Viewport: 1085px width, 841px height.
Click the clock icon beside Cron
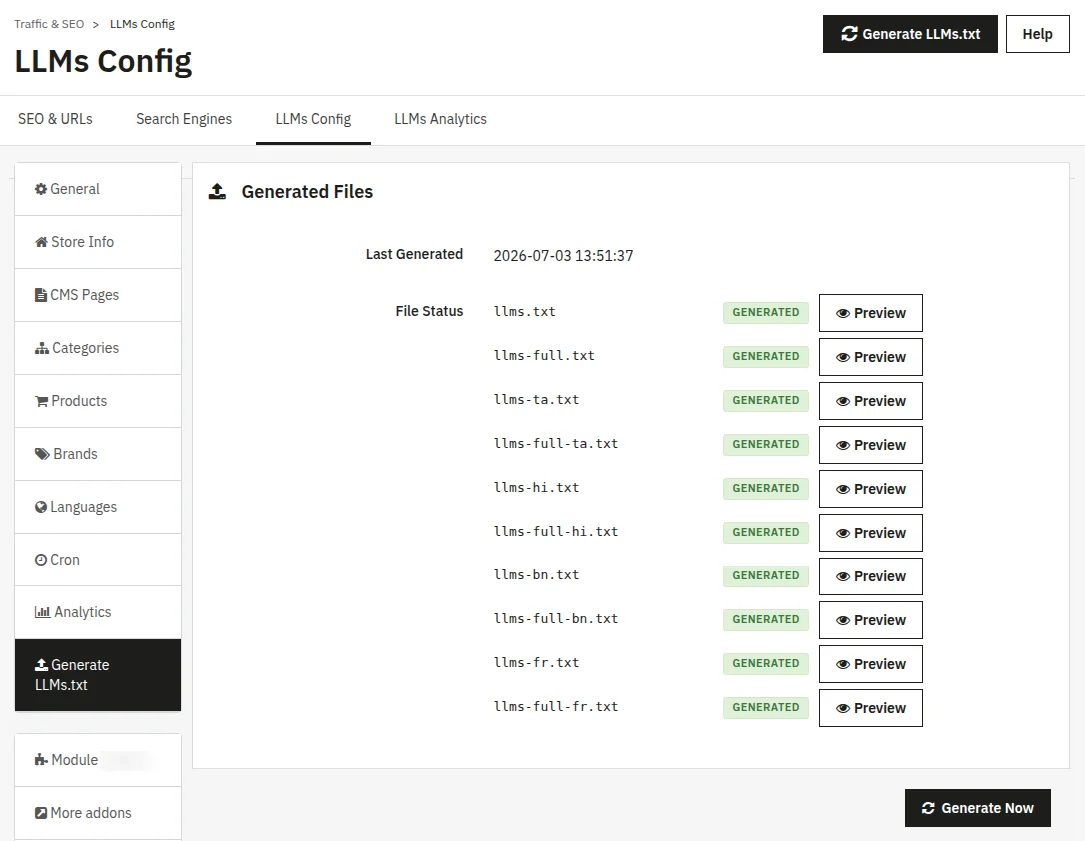(41, 560)
